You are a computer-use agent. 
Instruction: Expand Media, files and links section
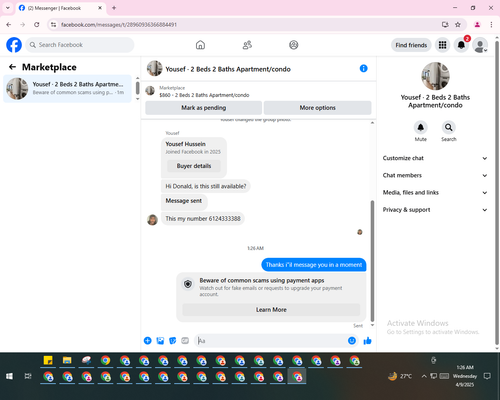(435, 193)
